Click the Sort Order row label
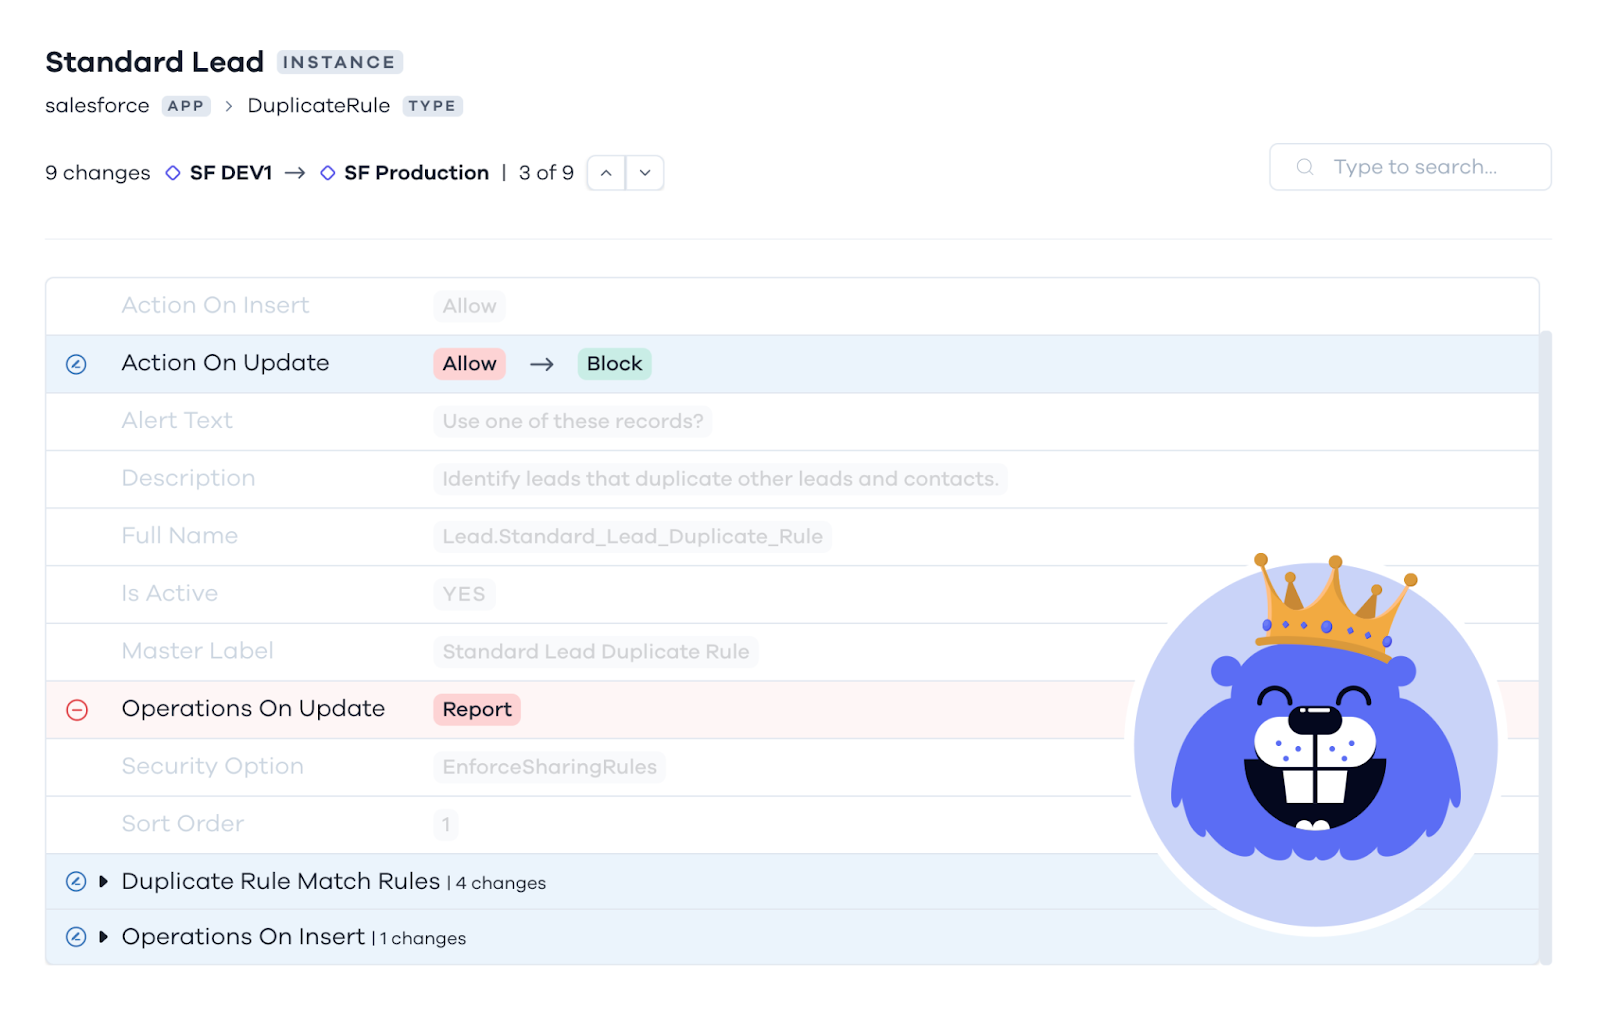 tap(183, 824)
